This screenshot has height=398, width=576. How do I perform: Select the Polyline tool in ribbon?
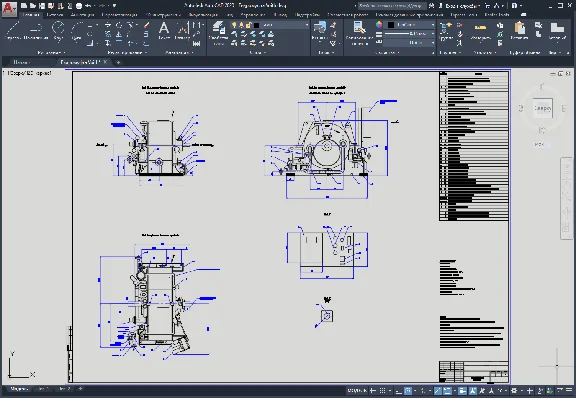pos(36,30)
